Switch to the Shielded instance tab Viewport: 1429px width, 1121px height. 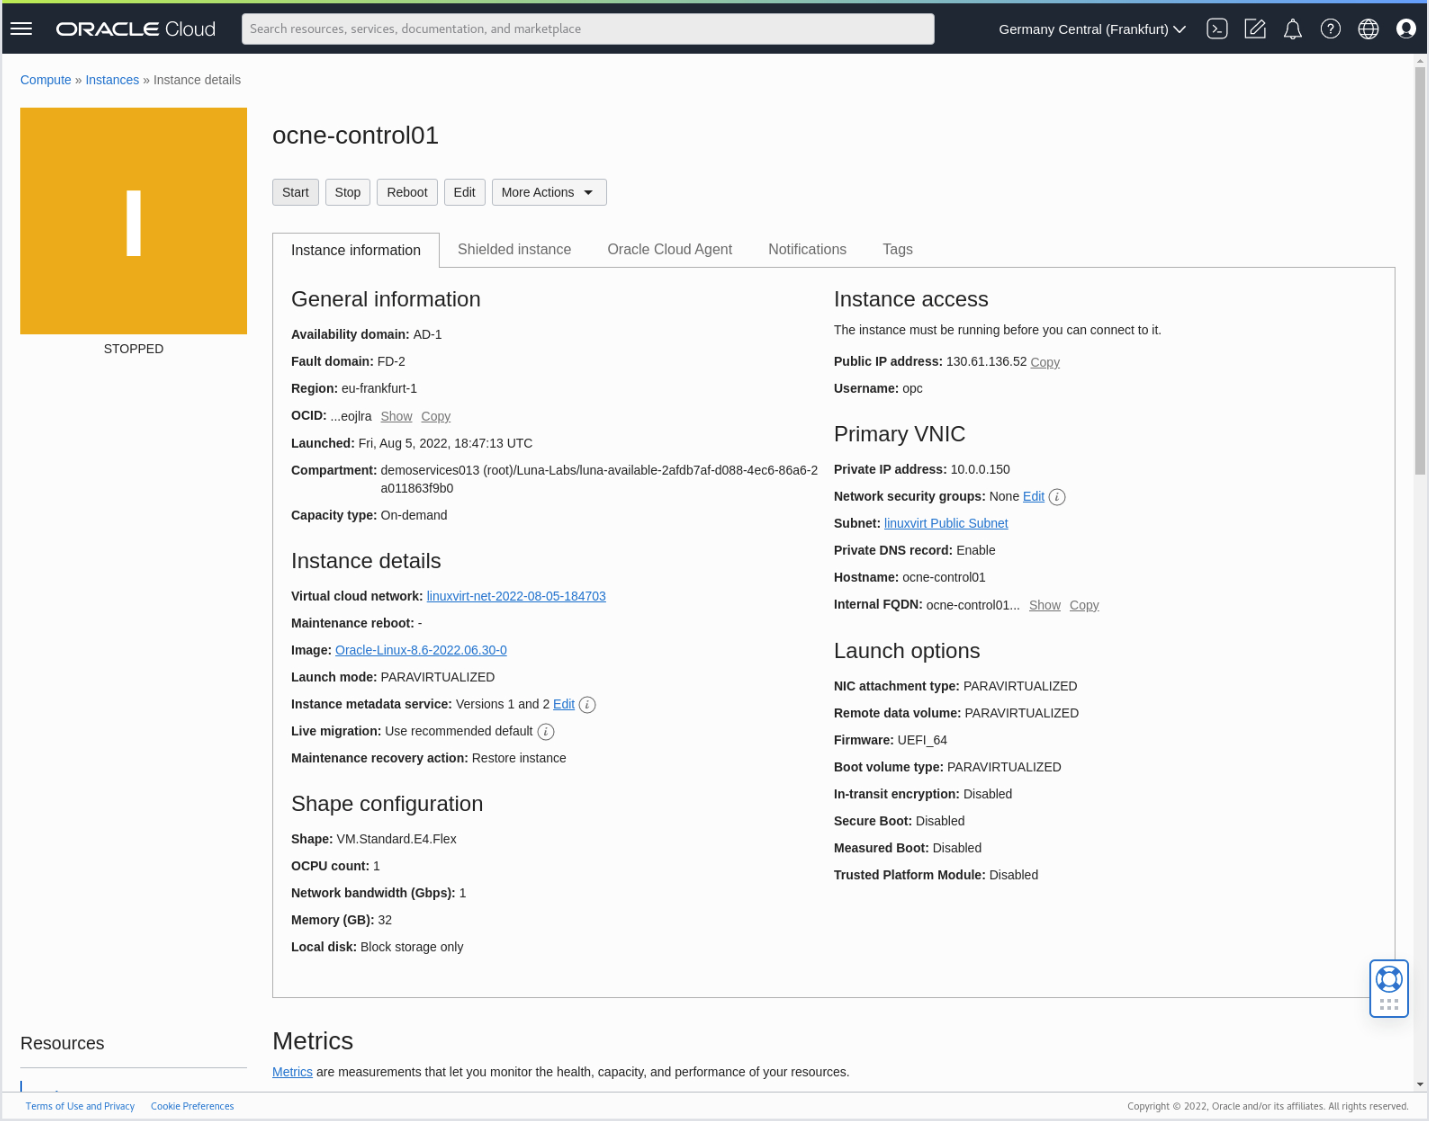tap(514, 249)
